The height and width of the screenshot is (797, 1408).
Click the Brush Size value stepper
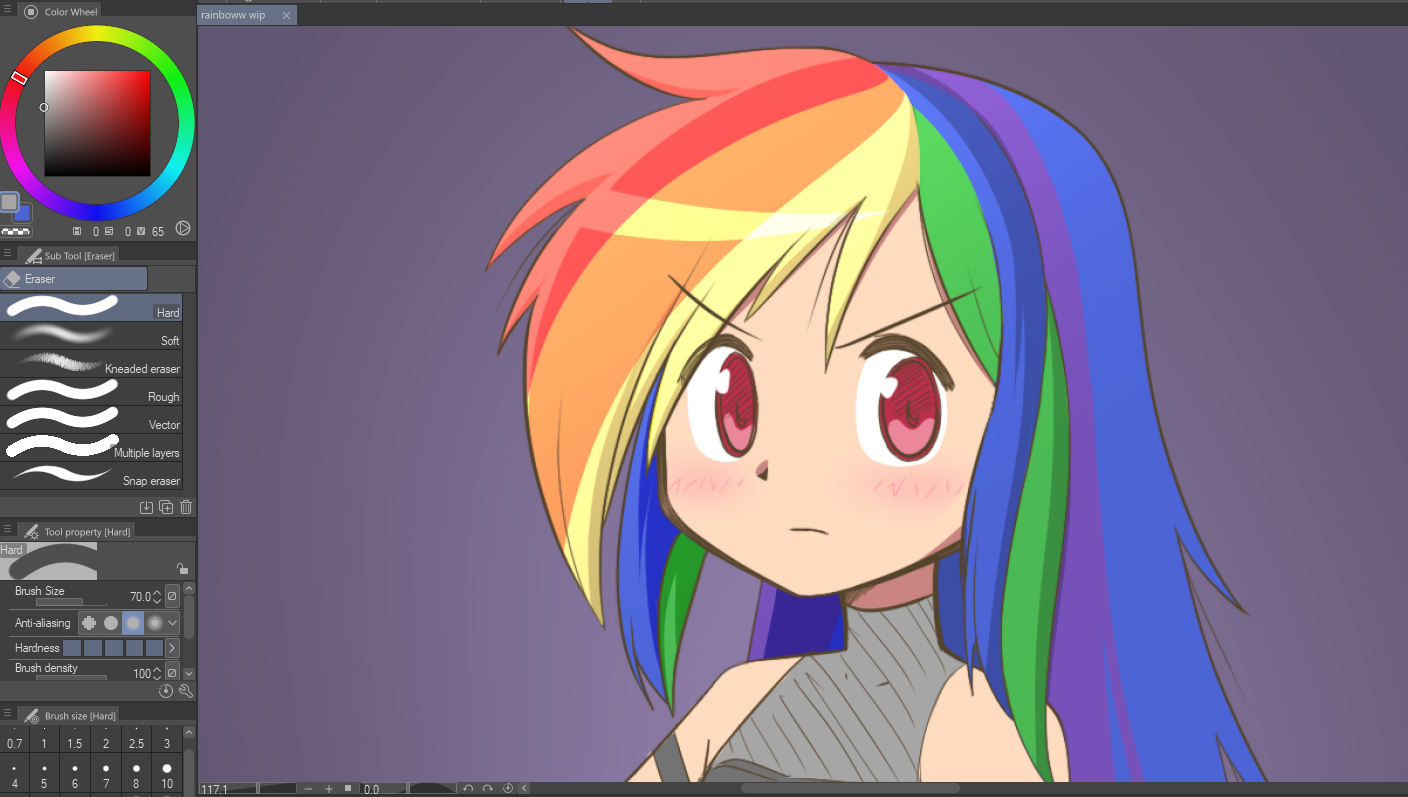(157, 597)
